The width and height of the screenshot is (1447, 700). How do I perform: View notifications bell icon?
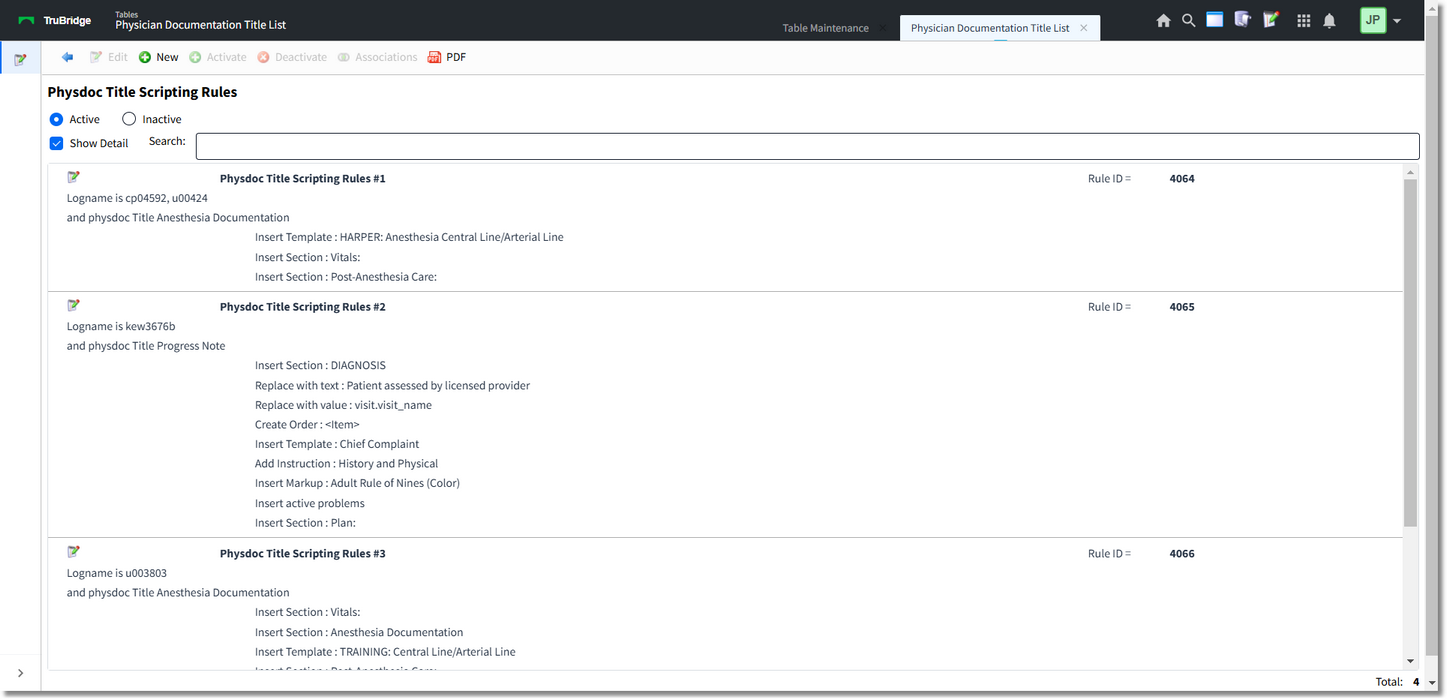tap(1329, 20)
